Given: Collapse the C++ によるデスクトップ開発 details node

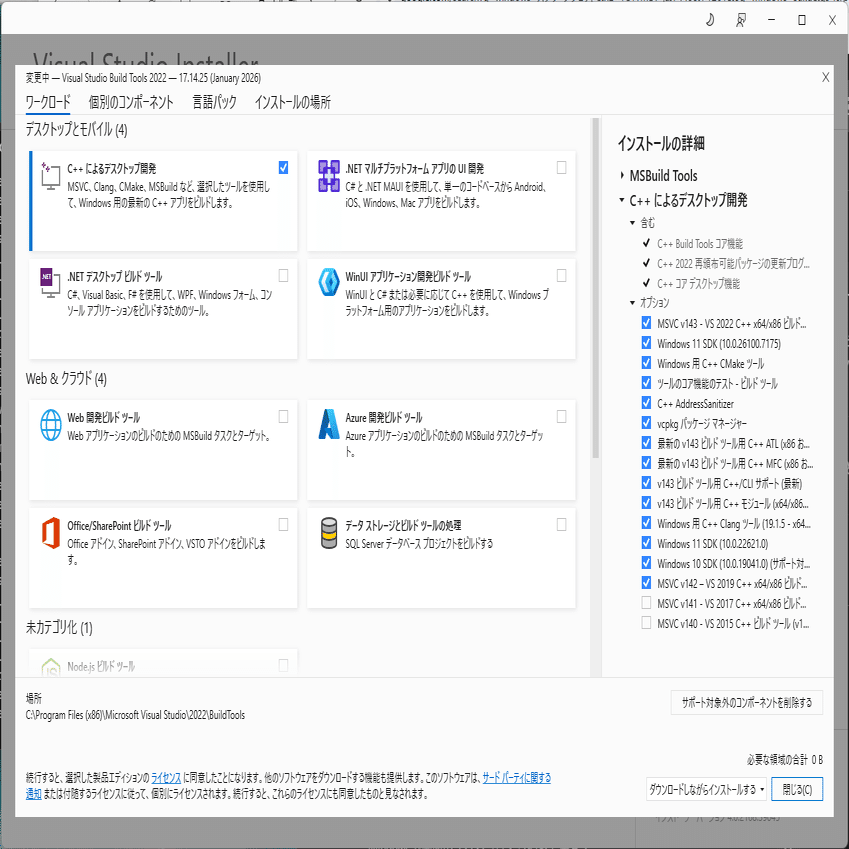Looking at the screenshot, I should pos(622,200).
